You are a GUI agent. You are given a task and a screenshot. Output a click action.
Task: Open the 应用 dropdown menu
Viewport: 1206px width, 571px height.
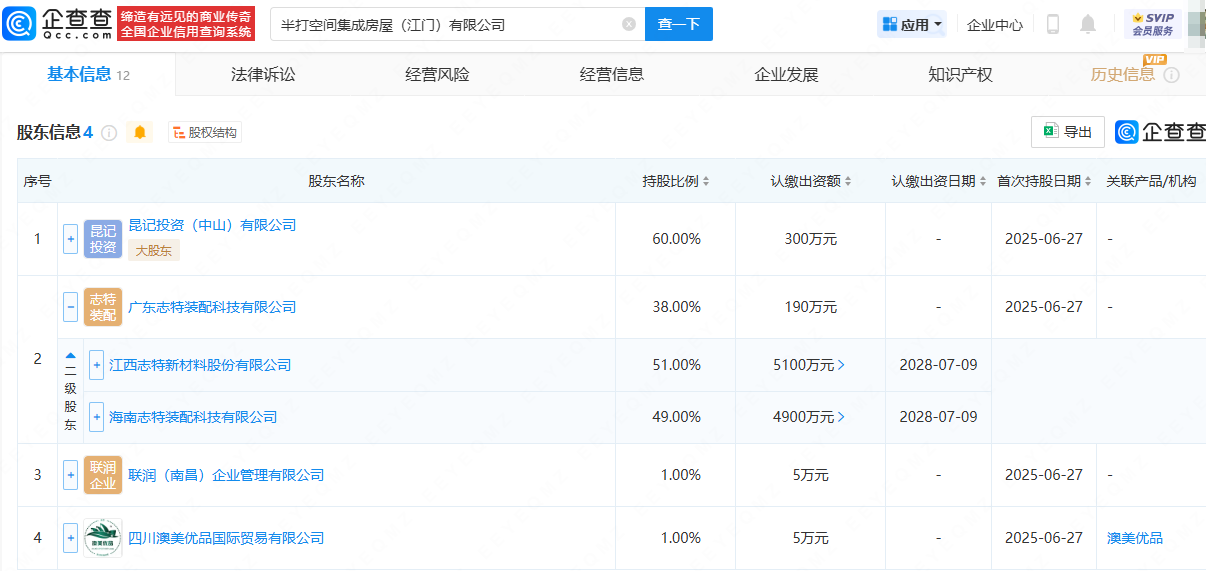click(912, 24)
